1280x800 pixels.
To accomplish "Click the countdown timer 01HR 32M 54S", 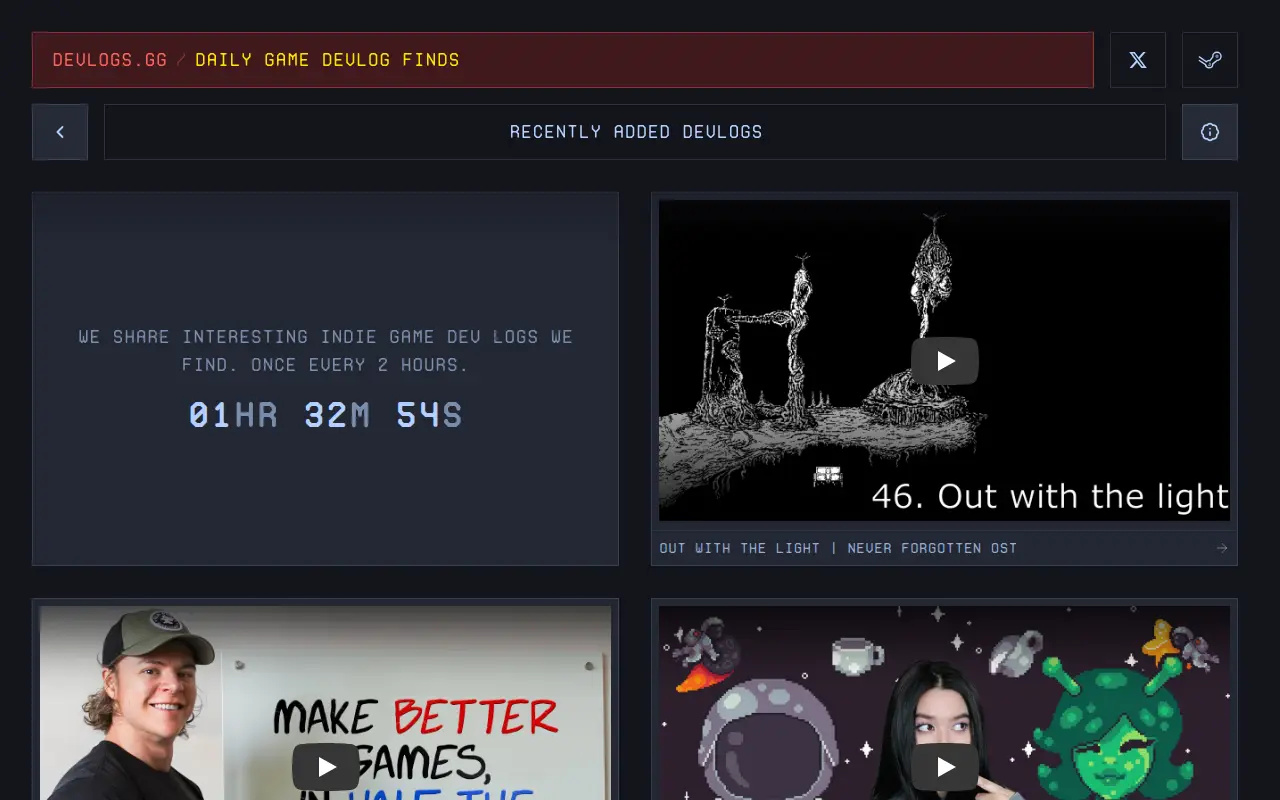I will [x=326, y=415].
